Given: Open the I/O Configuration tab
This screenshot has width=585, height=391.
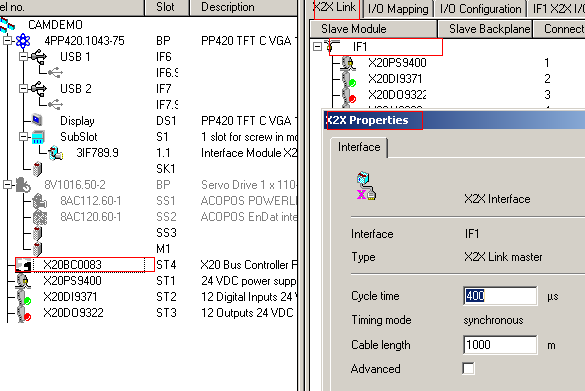Looking at the screenshot, I should 481,9.
